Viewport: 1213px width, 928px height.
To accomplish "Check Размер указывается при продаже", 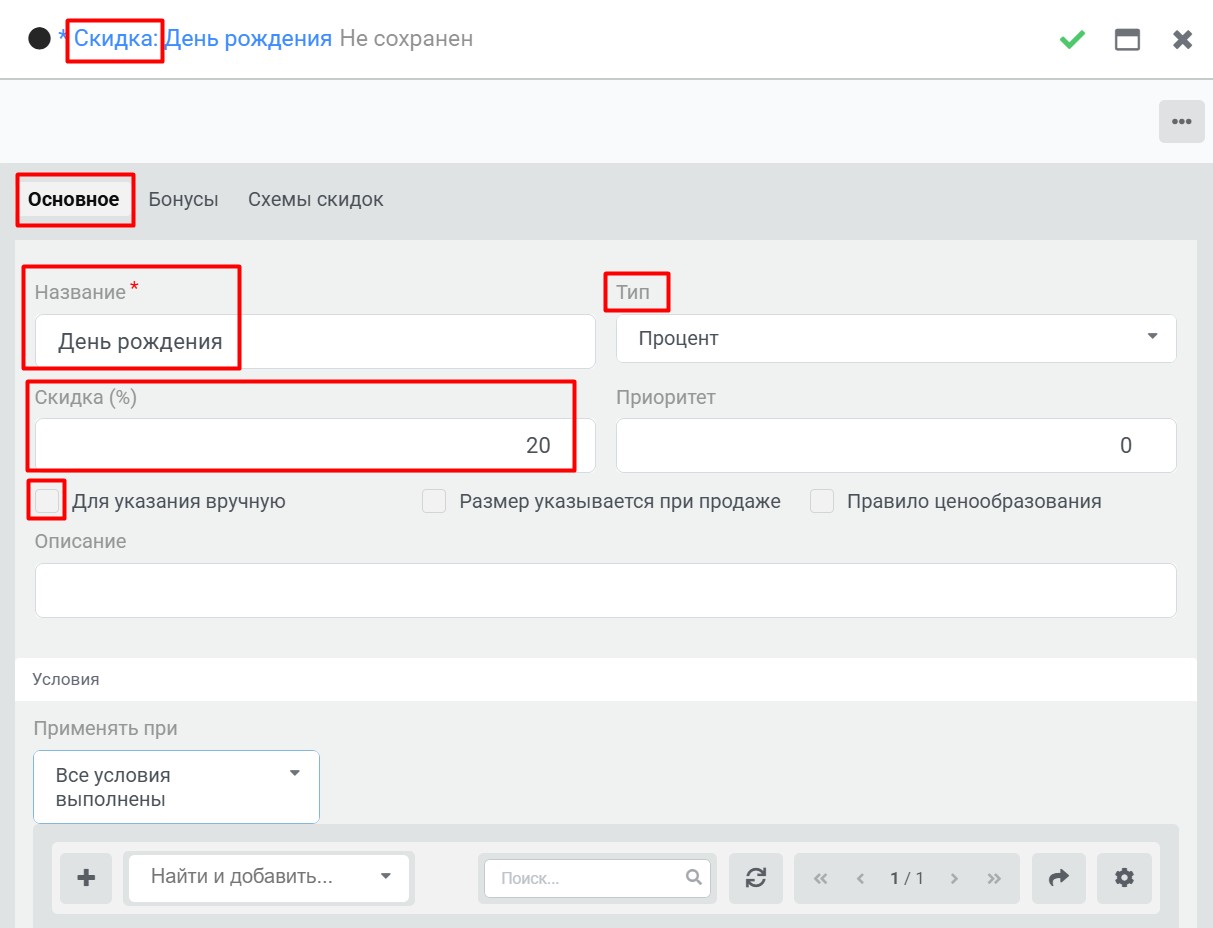I will pos(434,501).
